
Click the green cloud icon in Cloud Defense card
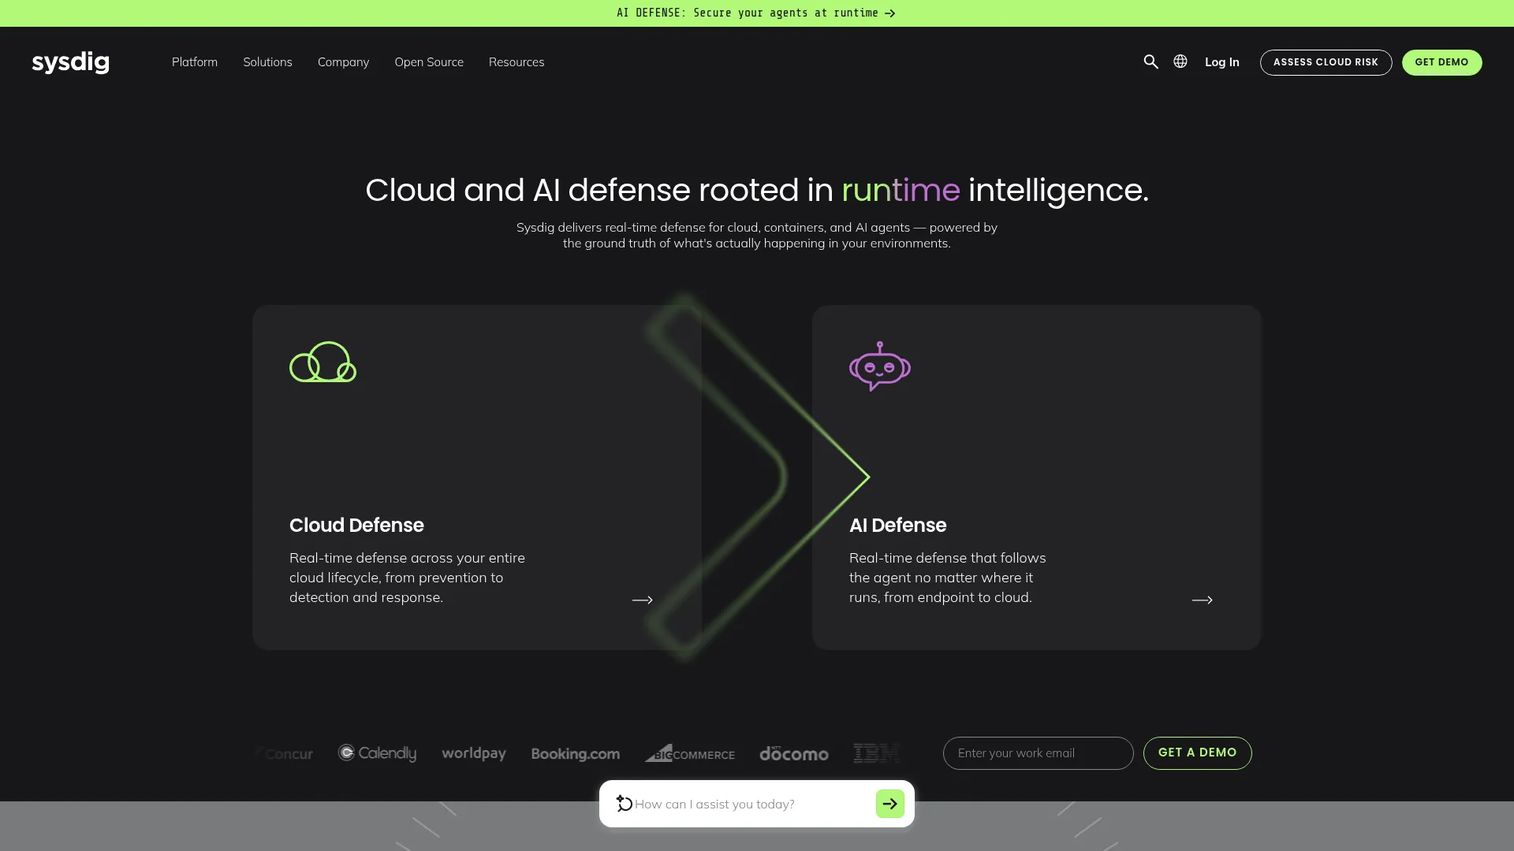tap(323, 362)
